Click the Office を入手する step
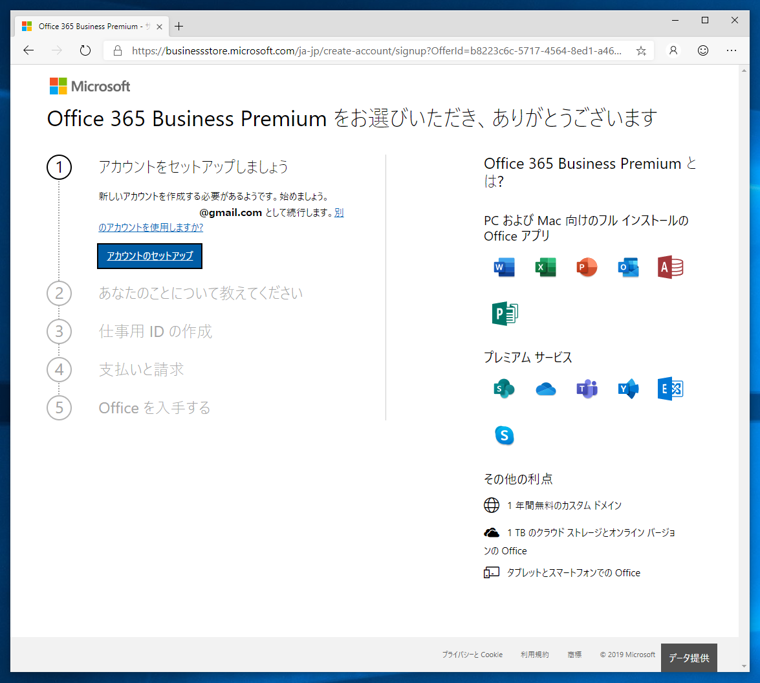Screen dimensions: 760x683 [x=155, y=408]
